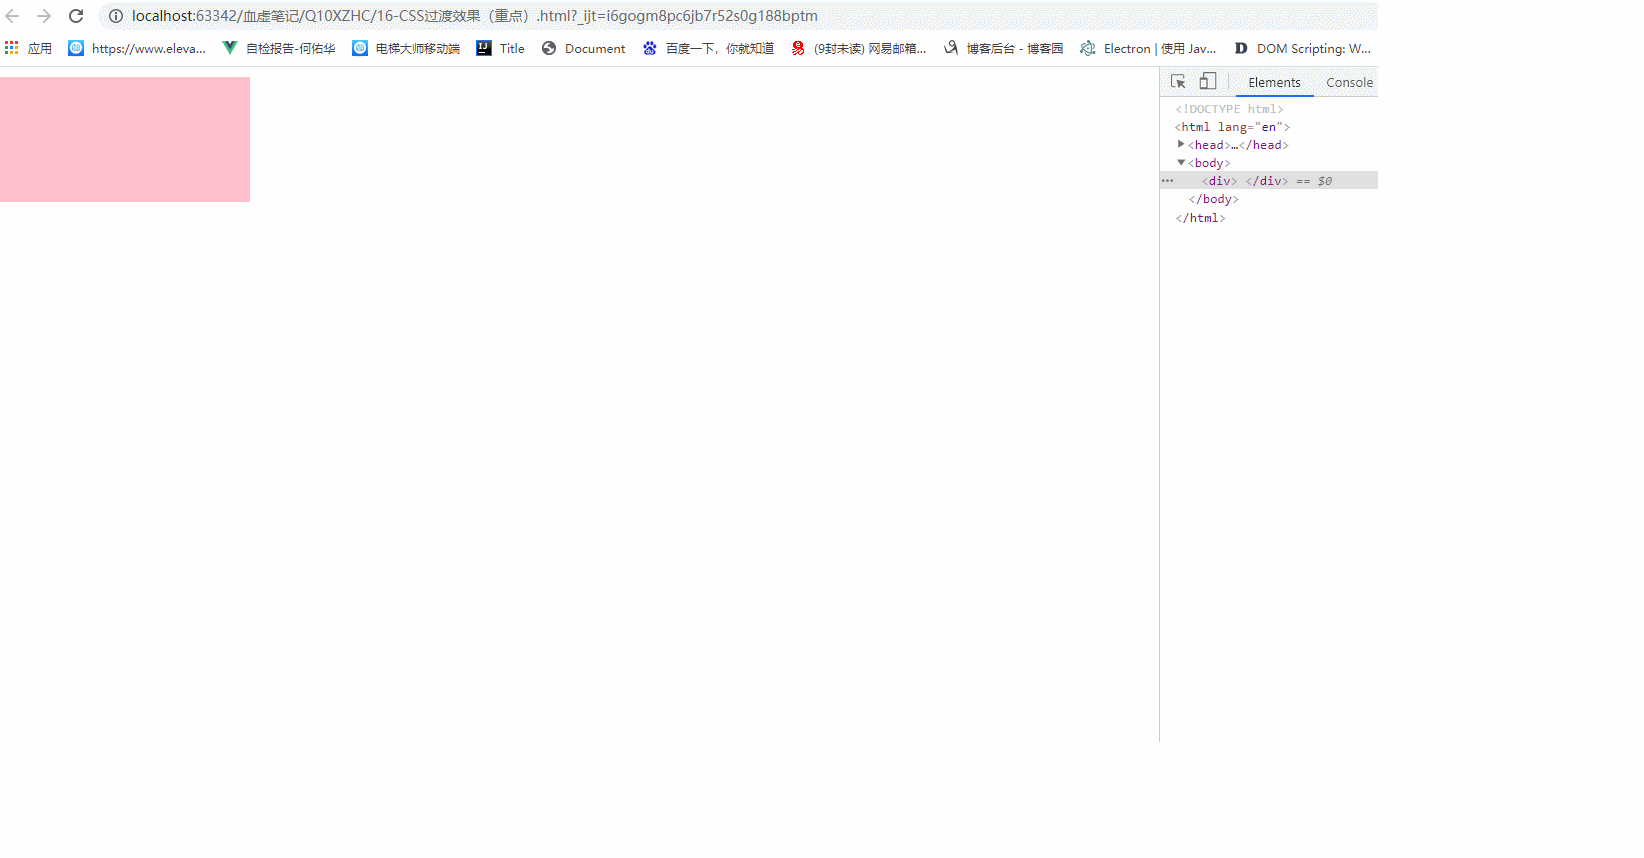Reload the page with the refresh icon
Viewport: 1644px width, 858px height.
(x=76, y=16)
